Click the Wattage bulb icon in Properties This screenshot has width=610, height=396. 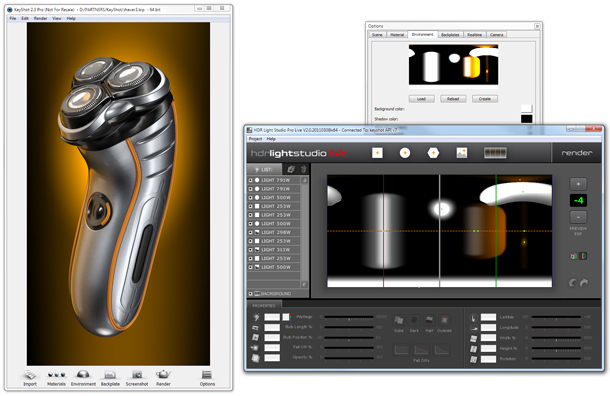(256, 317)
